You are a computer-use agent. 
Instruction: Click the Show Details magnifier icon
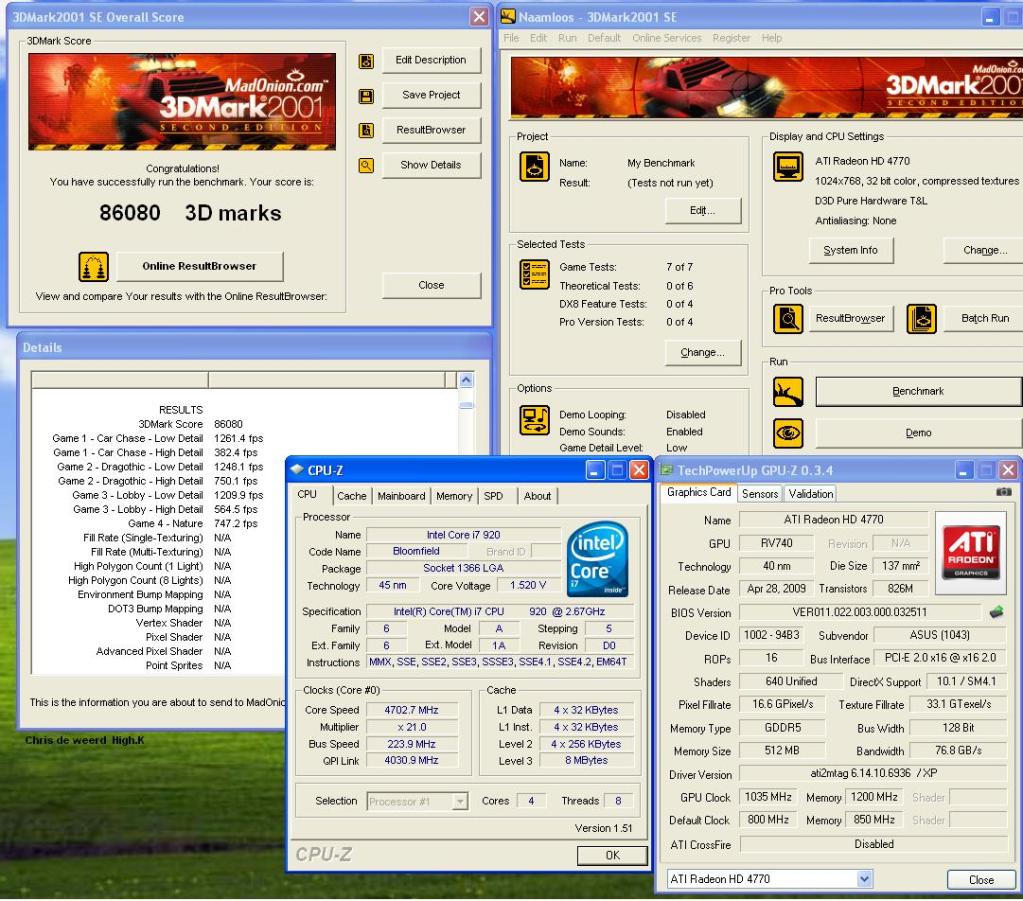(366, 166)
